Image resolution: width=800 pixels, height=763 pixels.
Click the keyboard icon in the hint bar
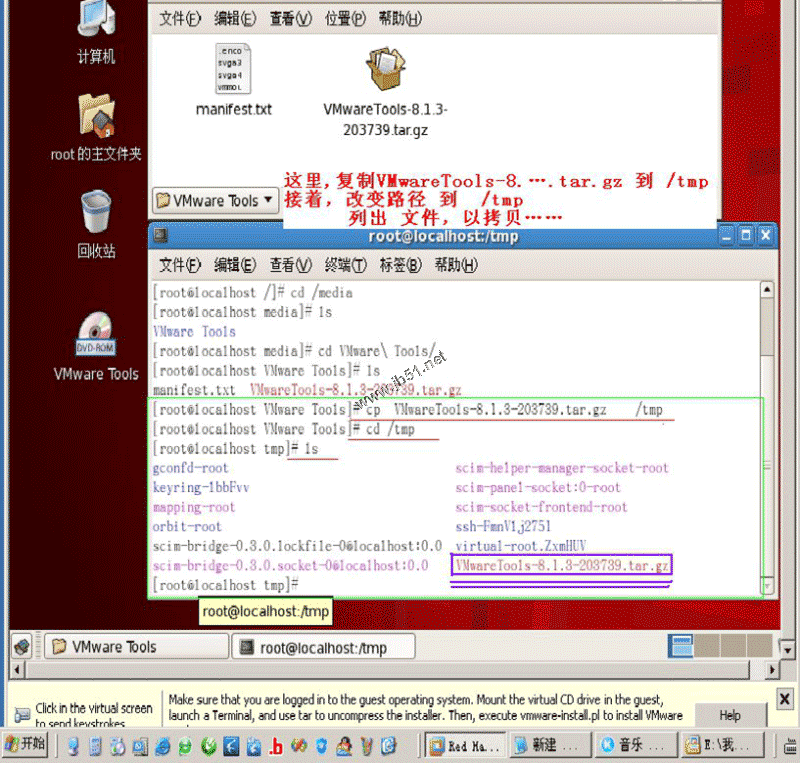point(22,714)
